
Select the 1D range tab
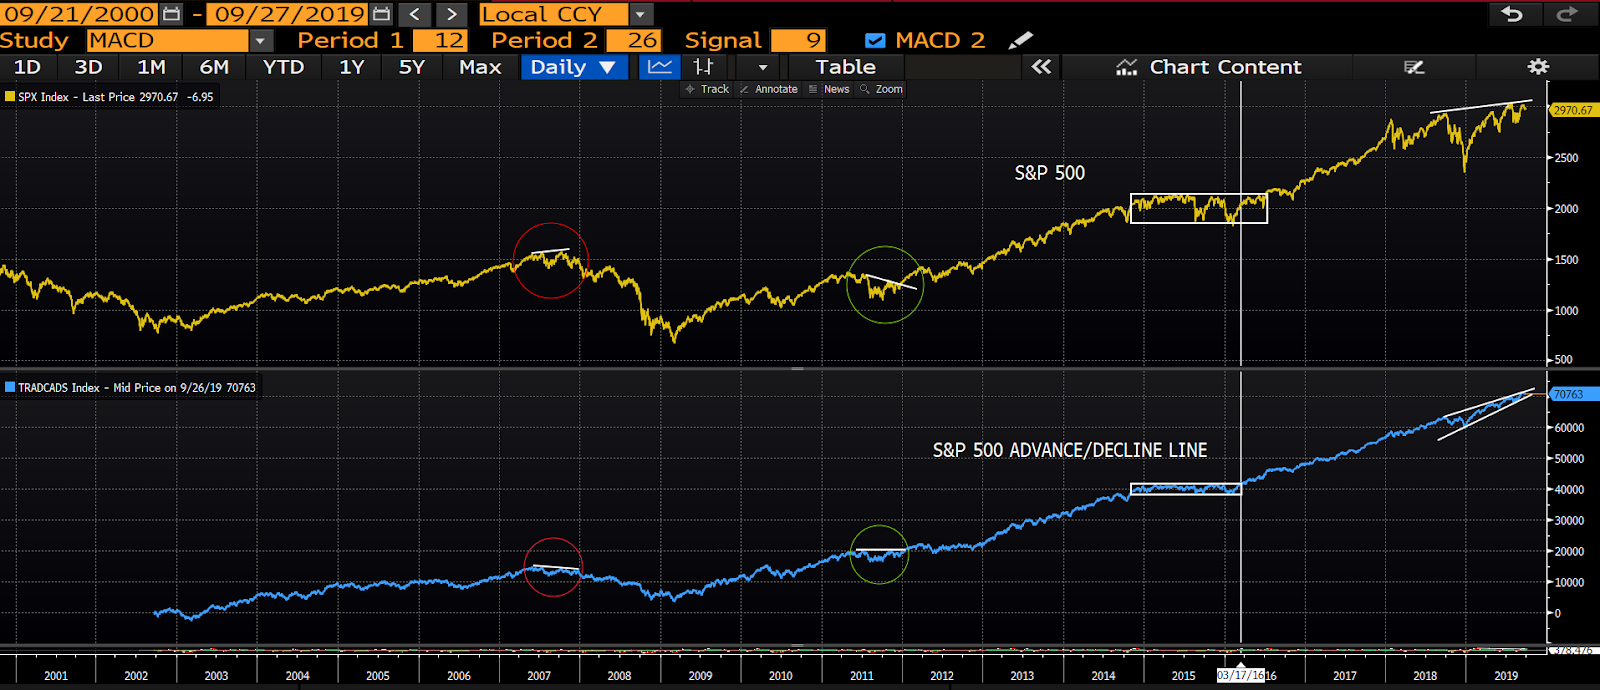[x=28, y=67]
